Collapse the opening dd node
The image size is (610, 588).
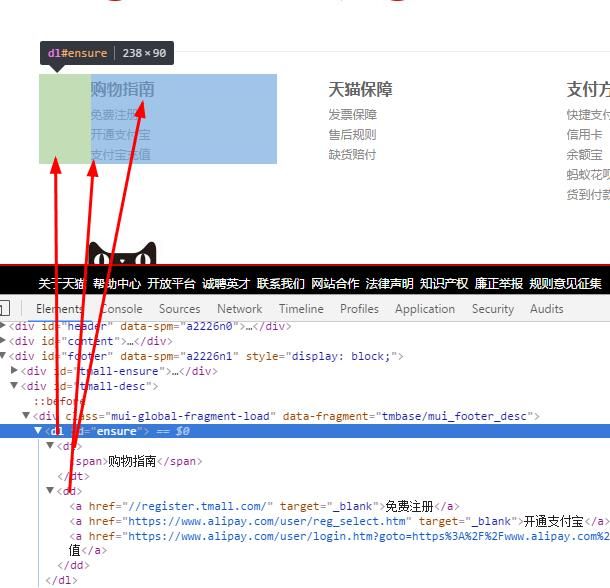click(x=50, y=491)
